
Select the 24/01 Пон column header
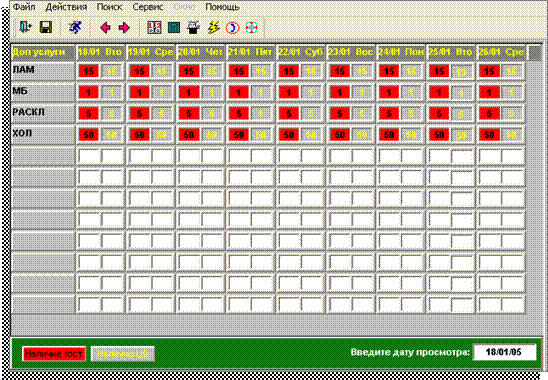coord(401,52)
